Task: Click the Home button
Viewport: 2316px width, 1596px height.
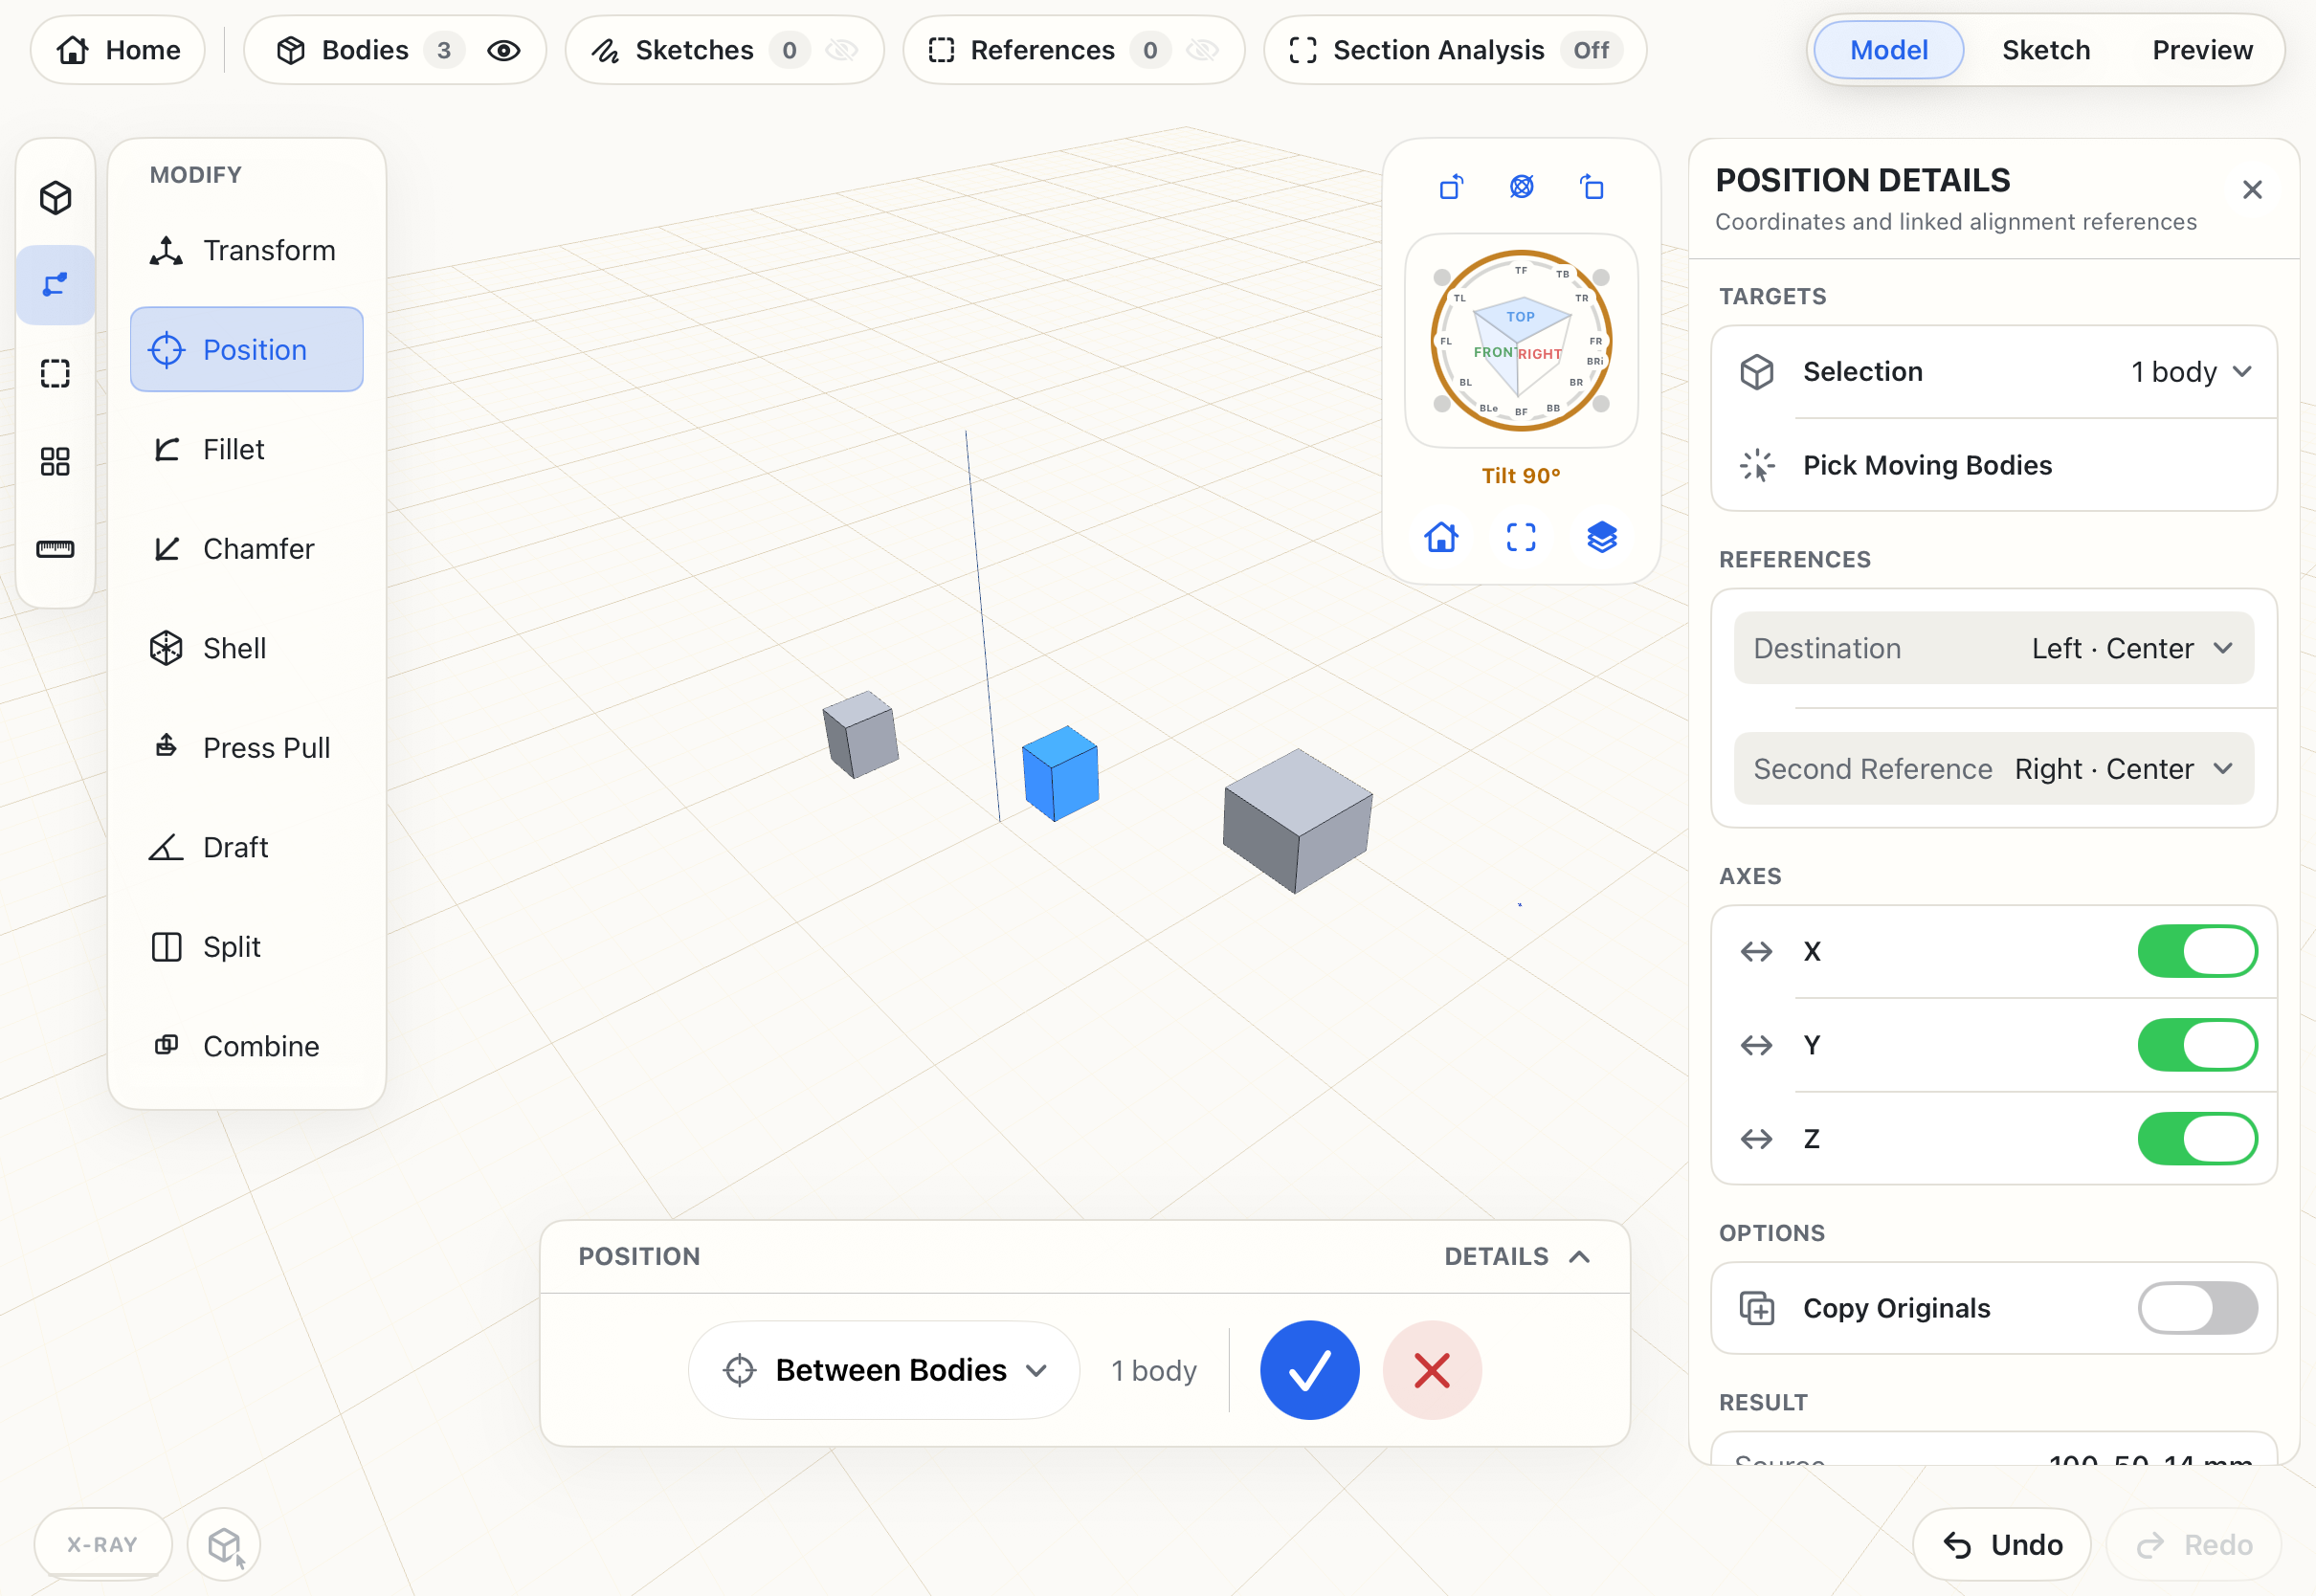Action: point(118,50)
